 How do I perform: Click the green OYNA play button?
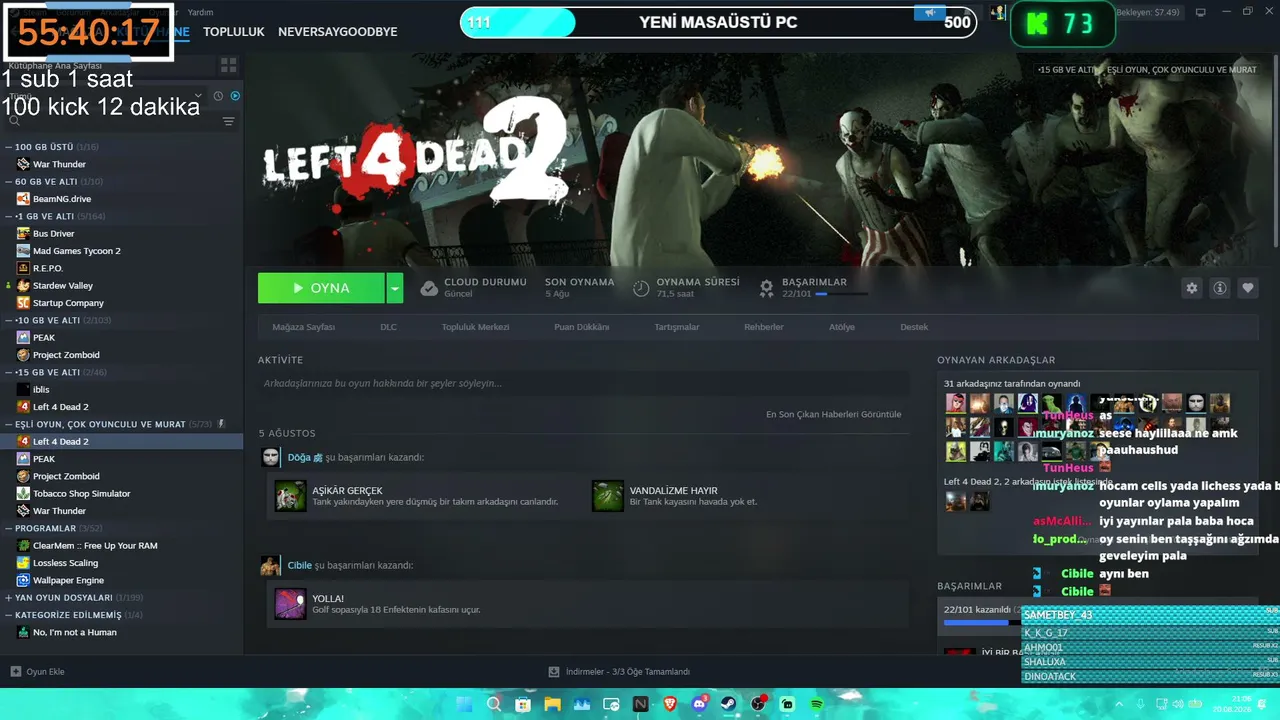321,288
